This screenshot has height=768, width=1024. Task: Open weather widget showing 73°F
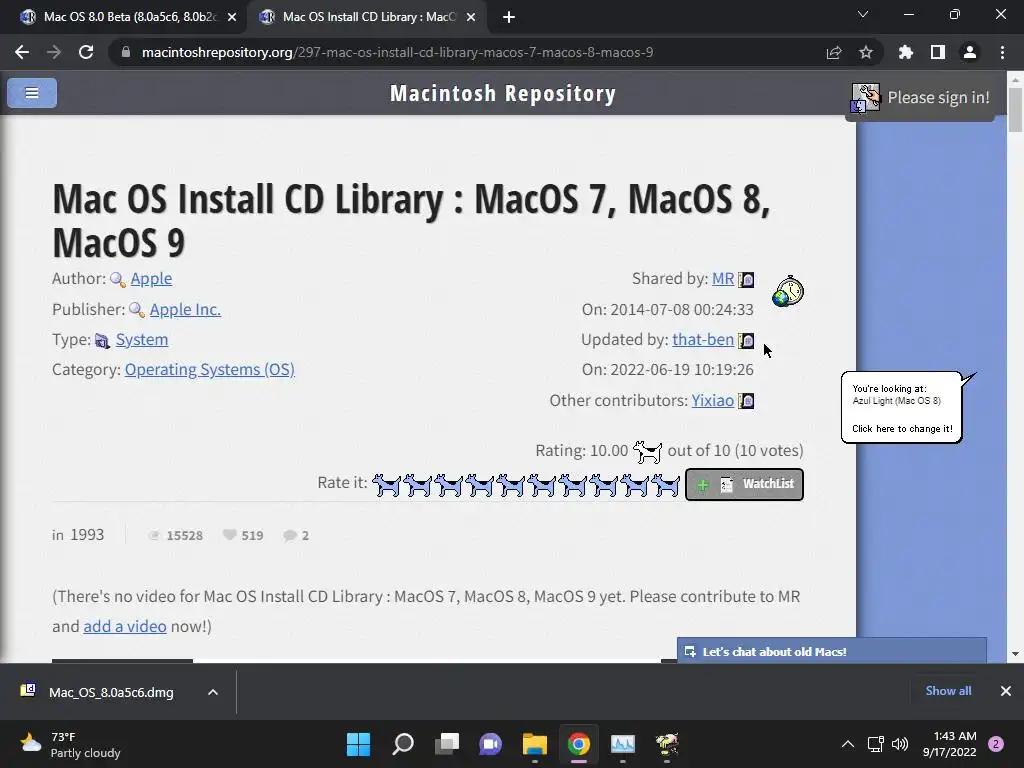coord(71,744)
